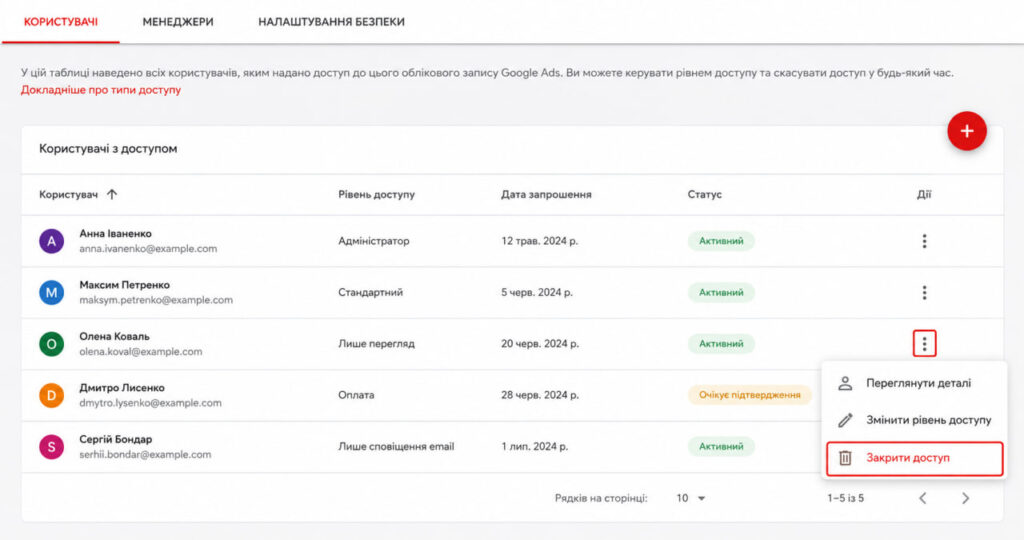Click avatar A of Анна Іваненко

(52, 241)
